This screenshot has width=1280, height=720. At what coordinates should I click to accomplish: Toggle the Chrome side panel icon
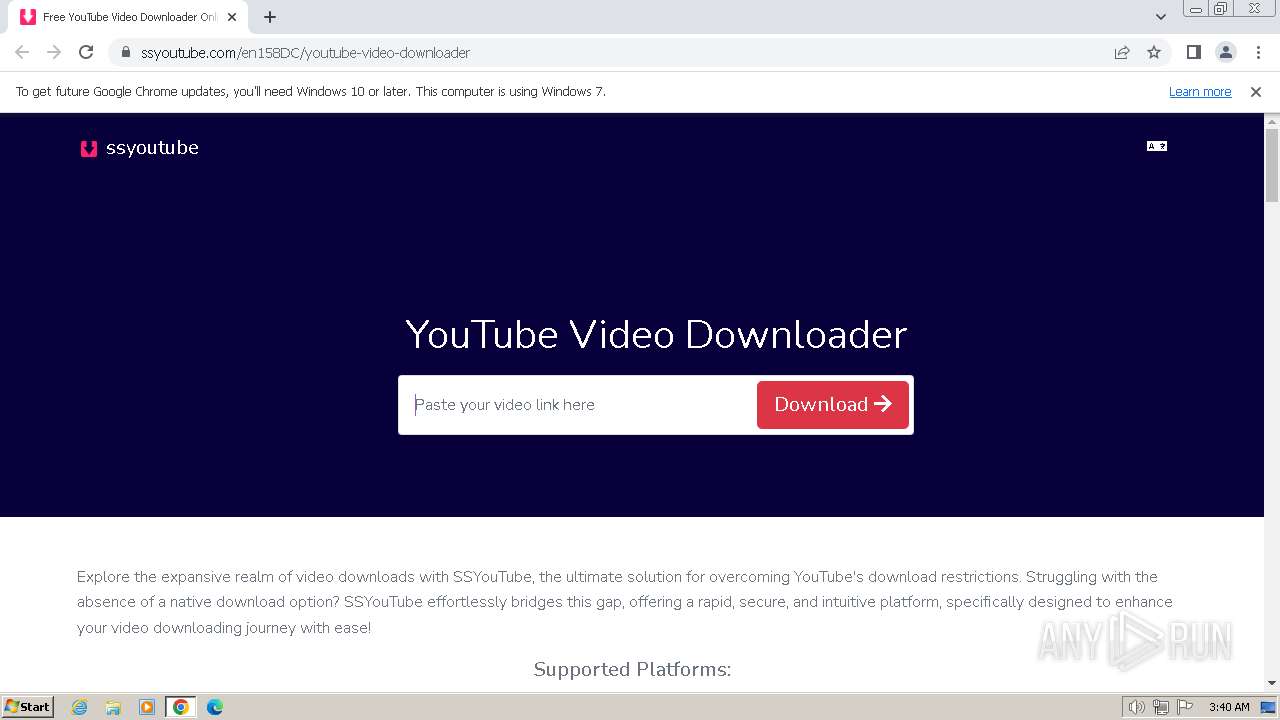pyautogui.click(x=1193, y=53)
